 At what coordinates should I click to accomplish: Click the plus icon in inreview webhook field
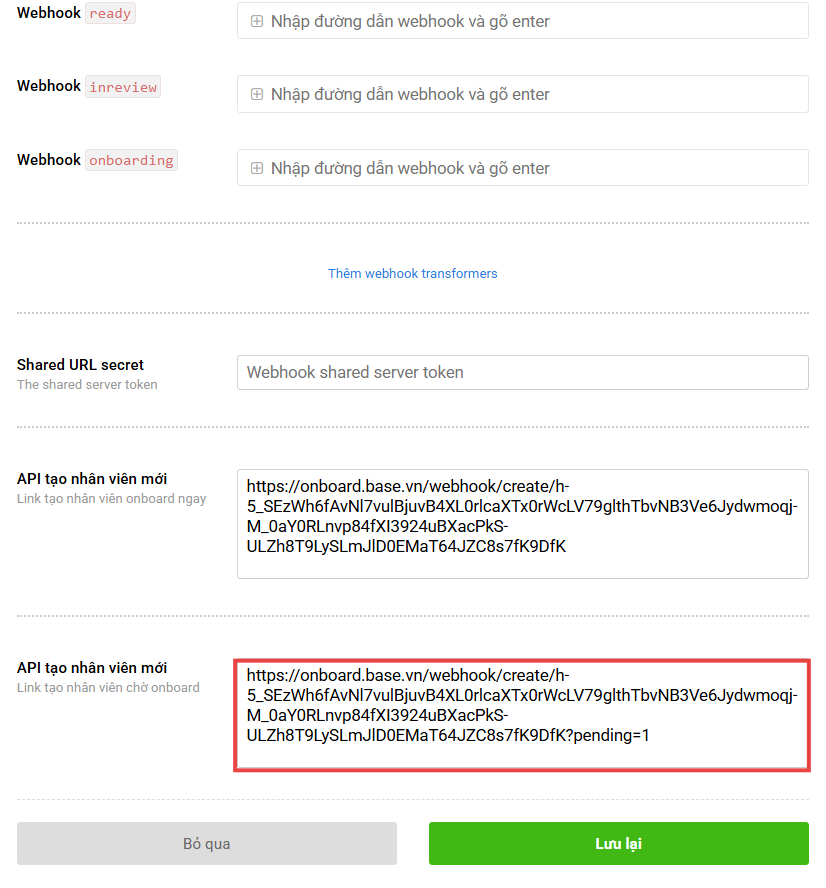(x=256, y=94)
